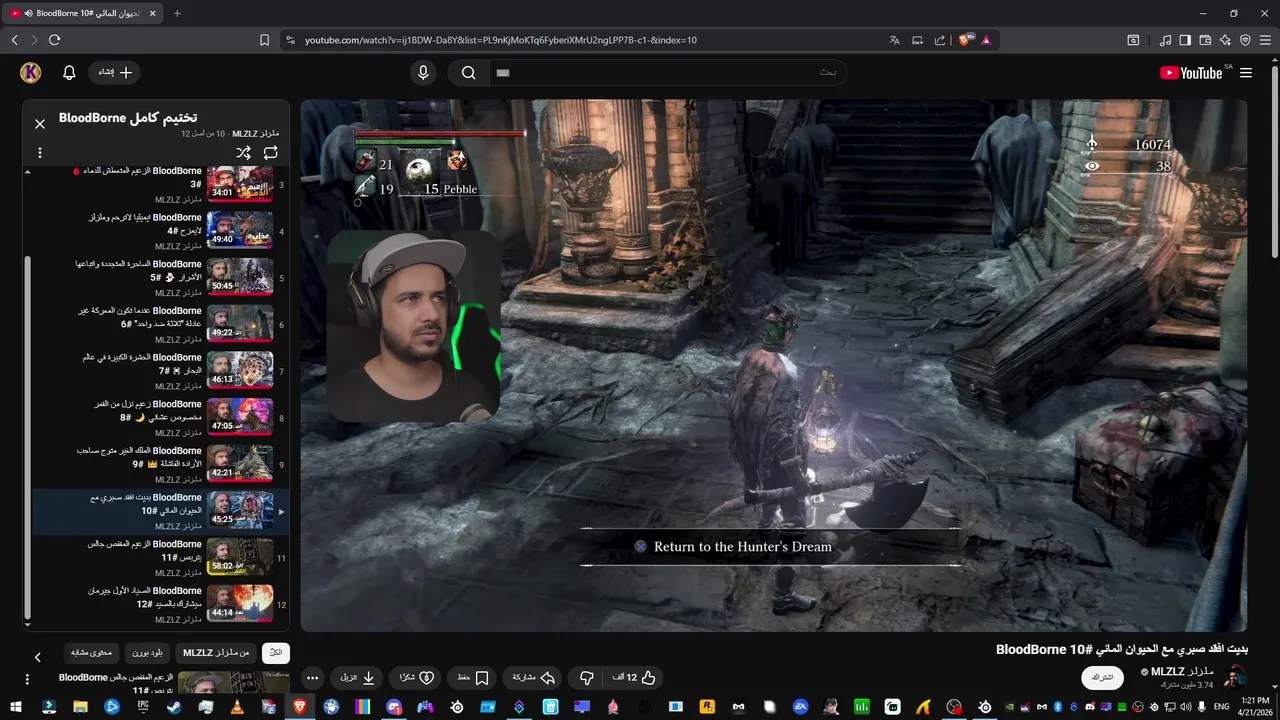1280x720 pixels.
Task: Bookmark this page in the address bar
Action: point(264,40)
